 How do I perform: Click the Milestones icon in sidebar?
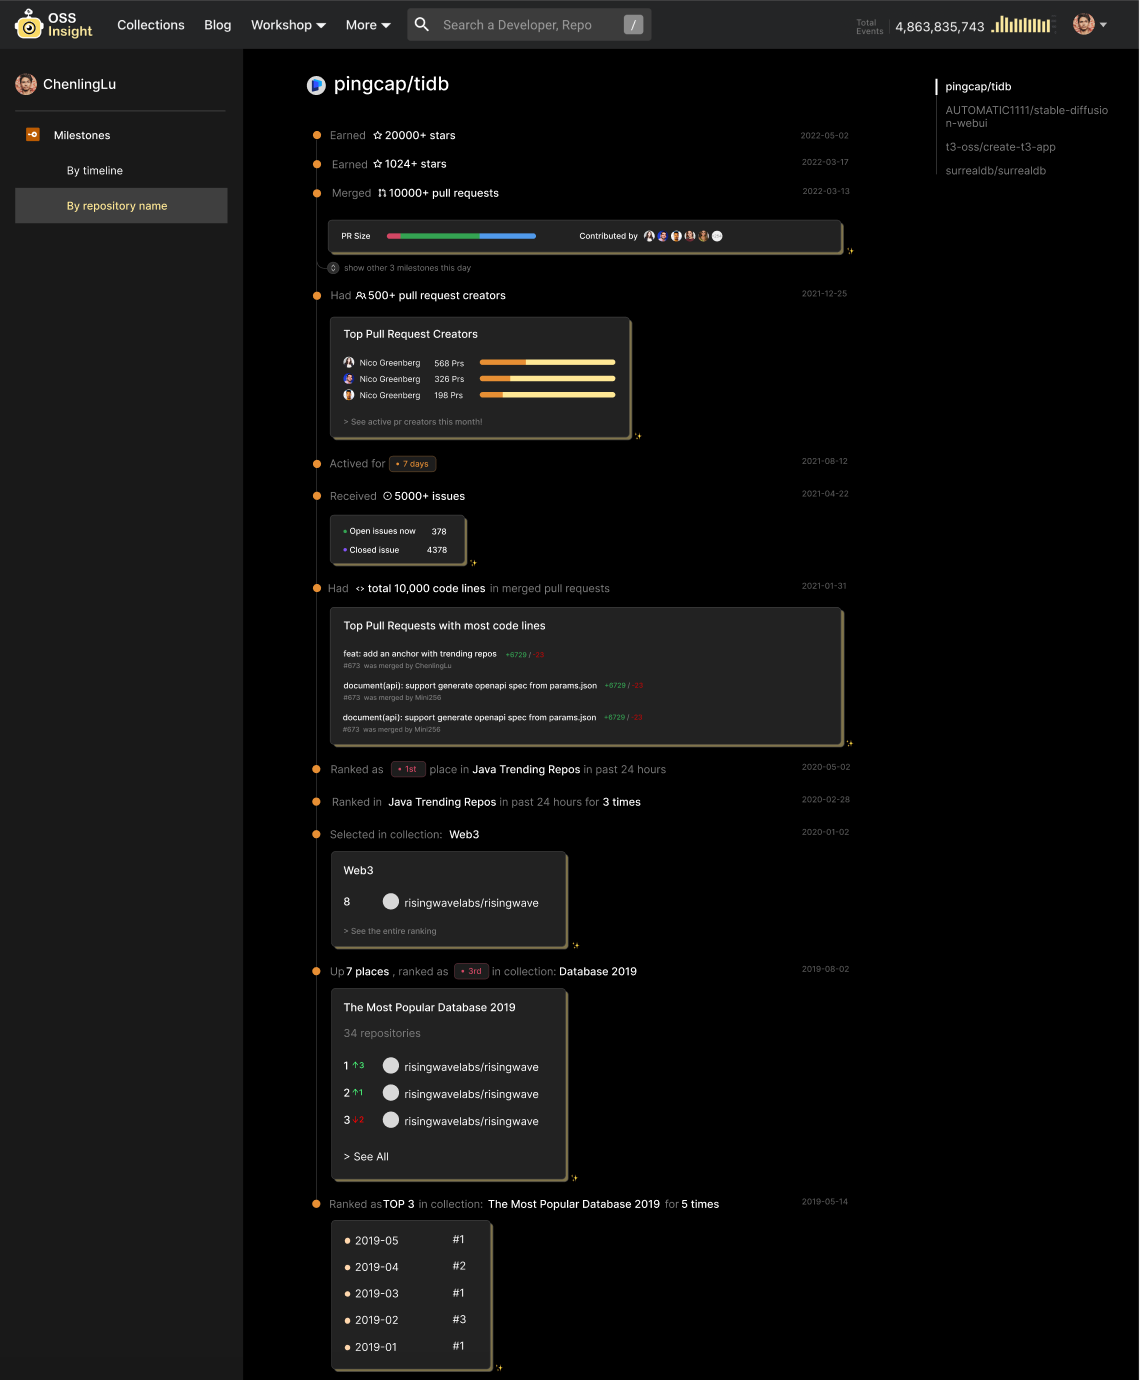33,134
